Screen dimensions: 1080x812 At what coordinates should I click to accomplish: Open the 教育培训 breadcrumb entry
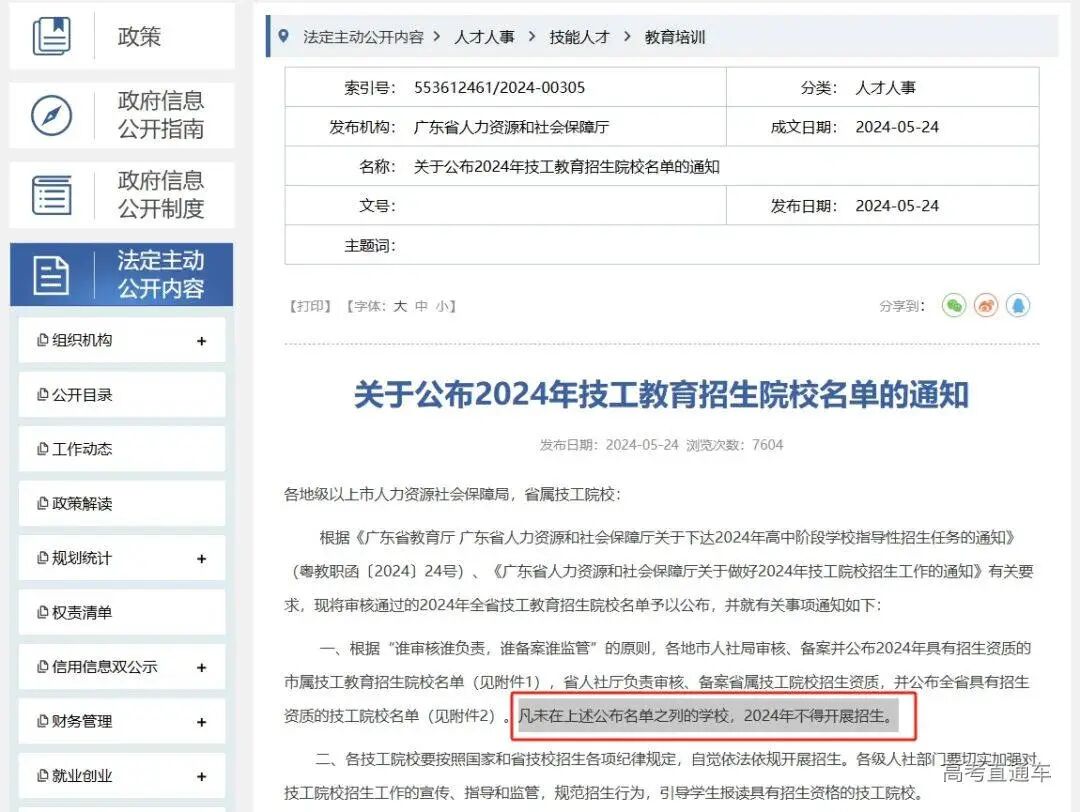[673, 37]
